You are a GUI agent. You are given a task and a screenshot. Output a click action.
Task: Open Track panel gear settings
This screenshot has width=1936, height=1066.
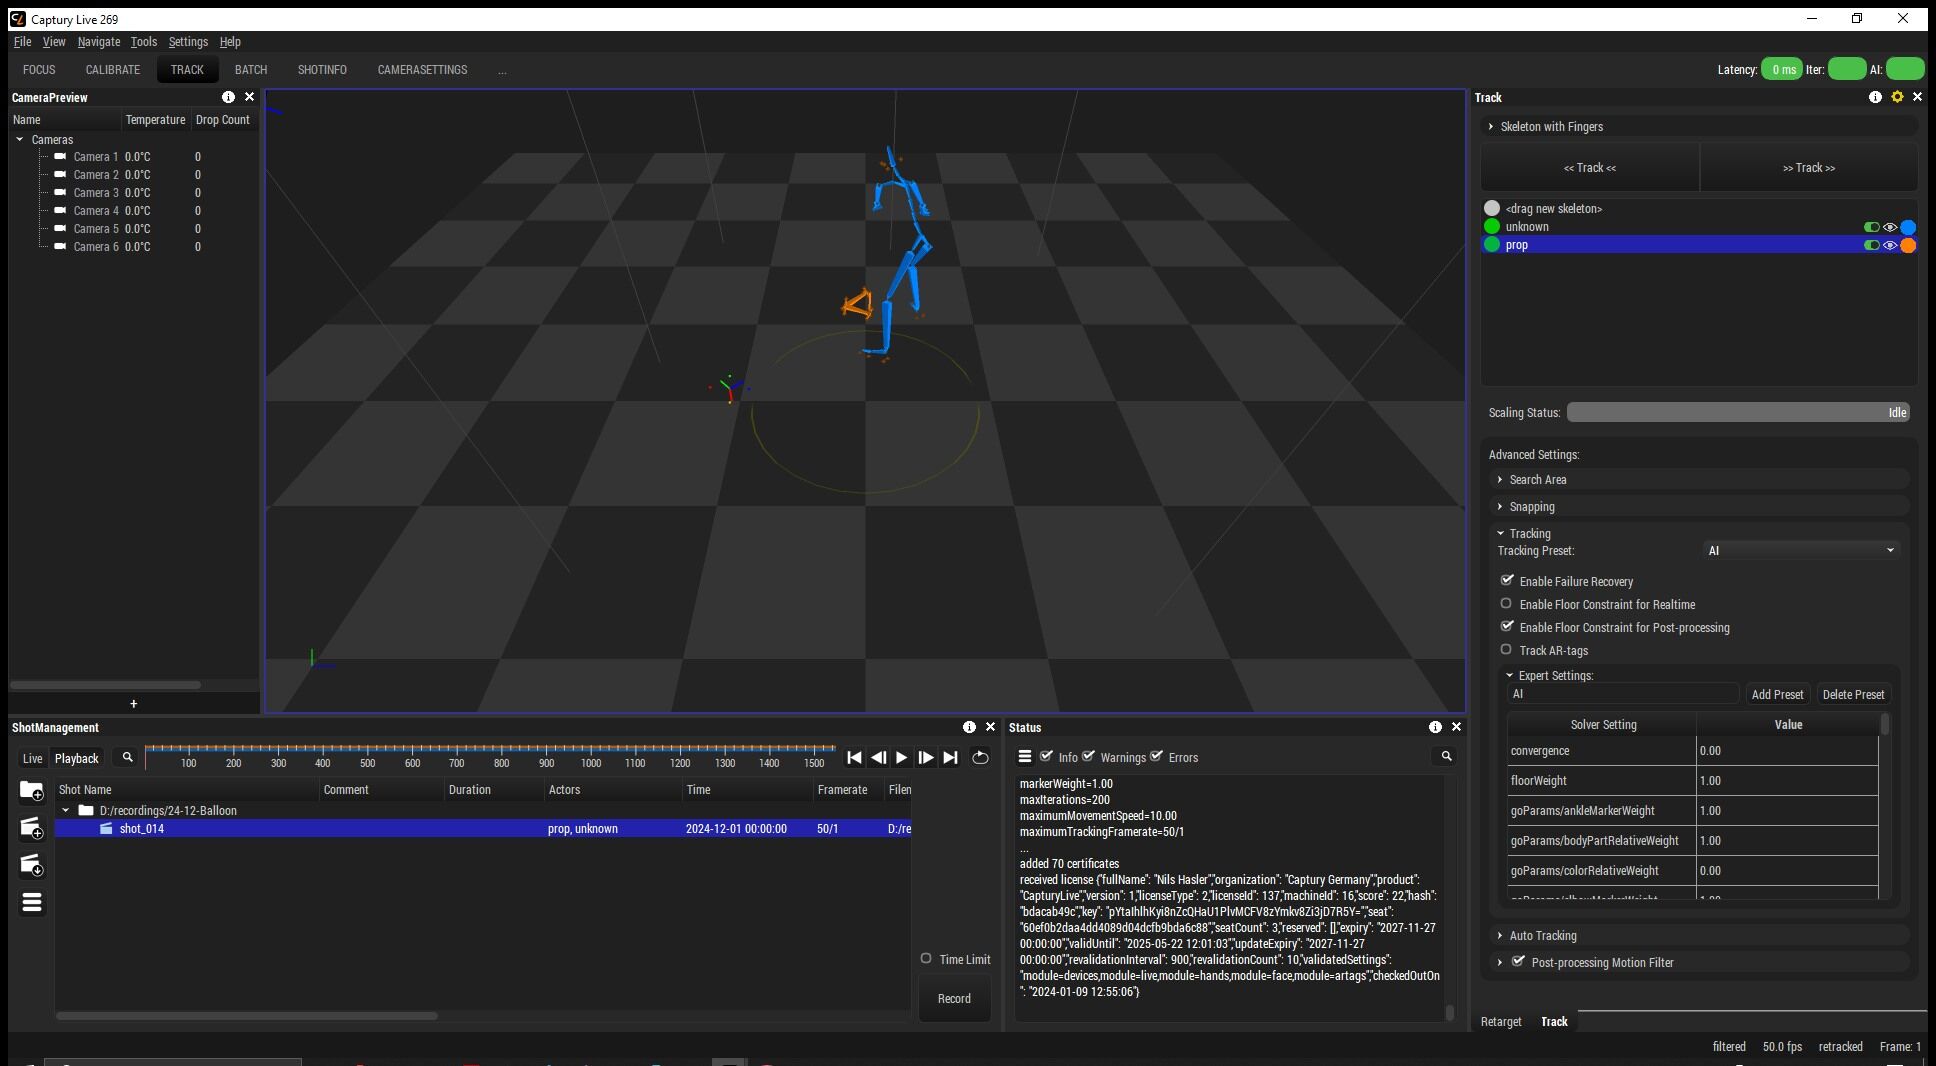pos(1897,97)
